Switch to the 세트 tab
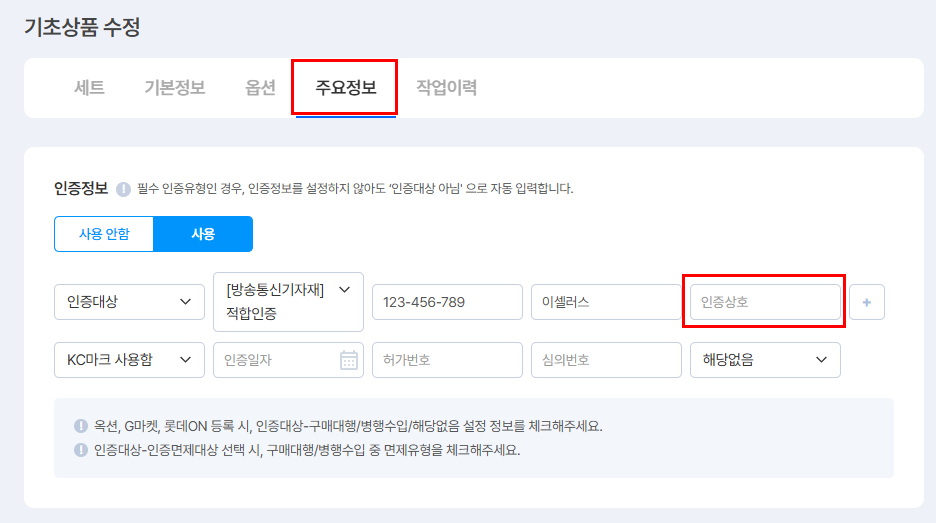 (x=89, y=88)
